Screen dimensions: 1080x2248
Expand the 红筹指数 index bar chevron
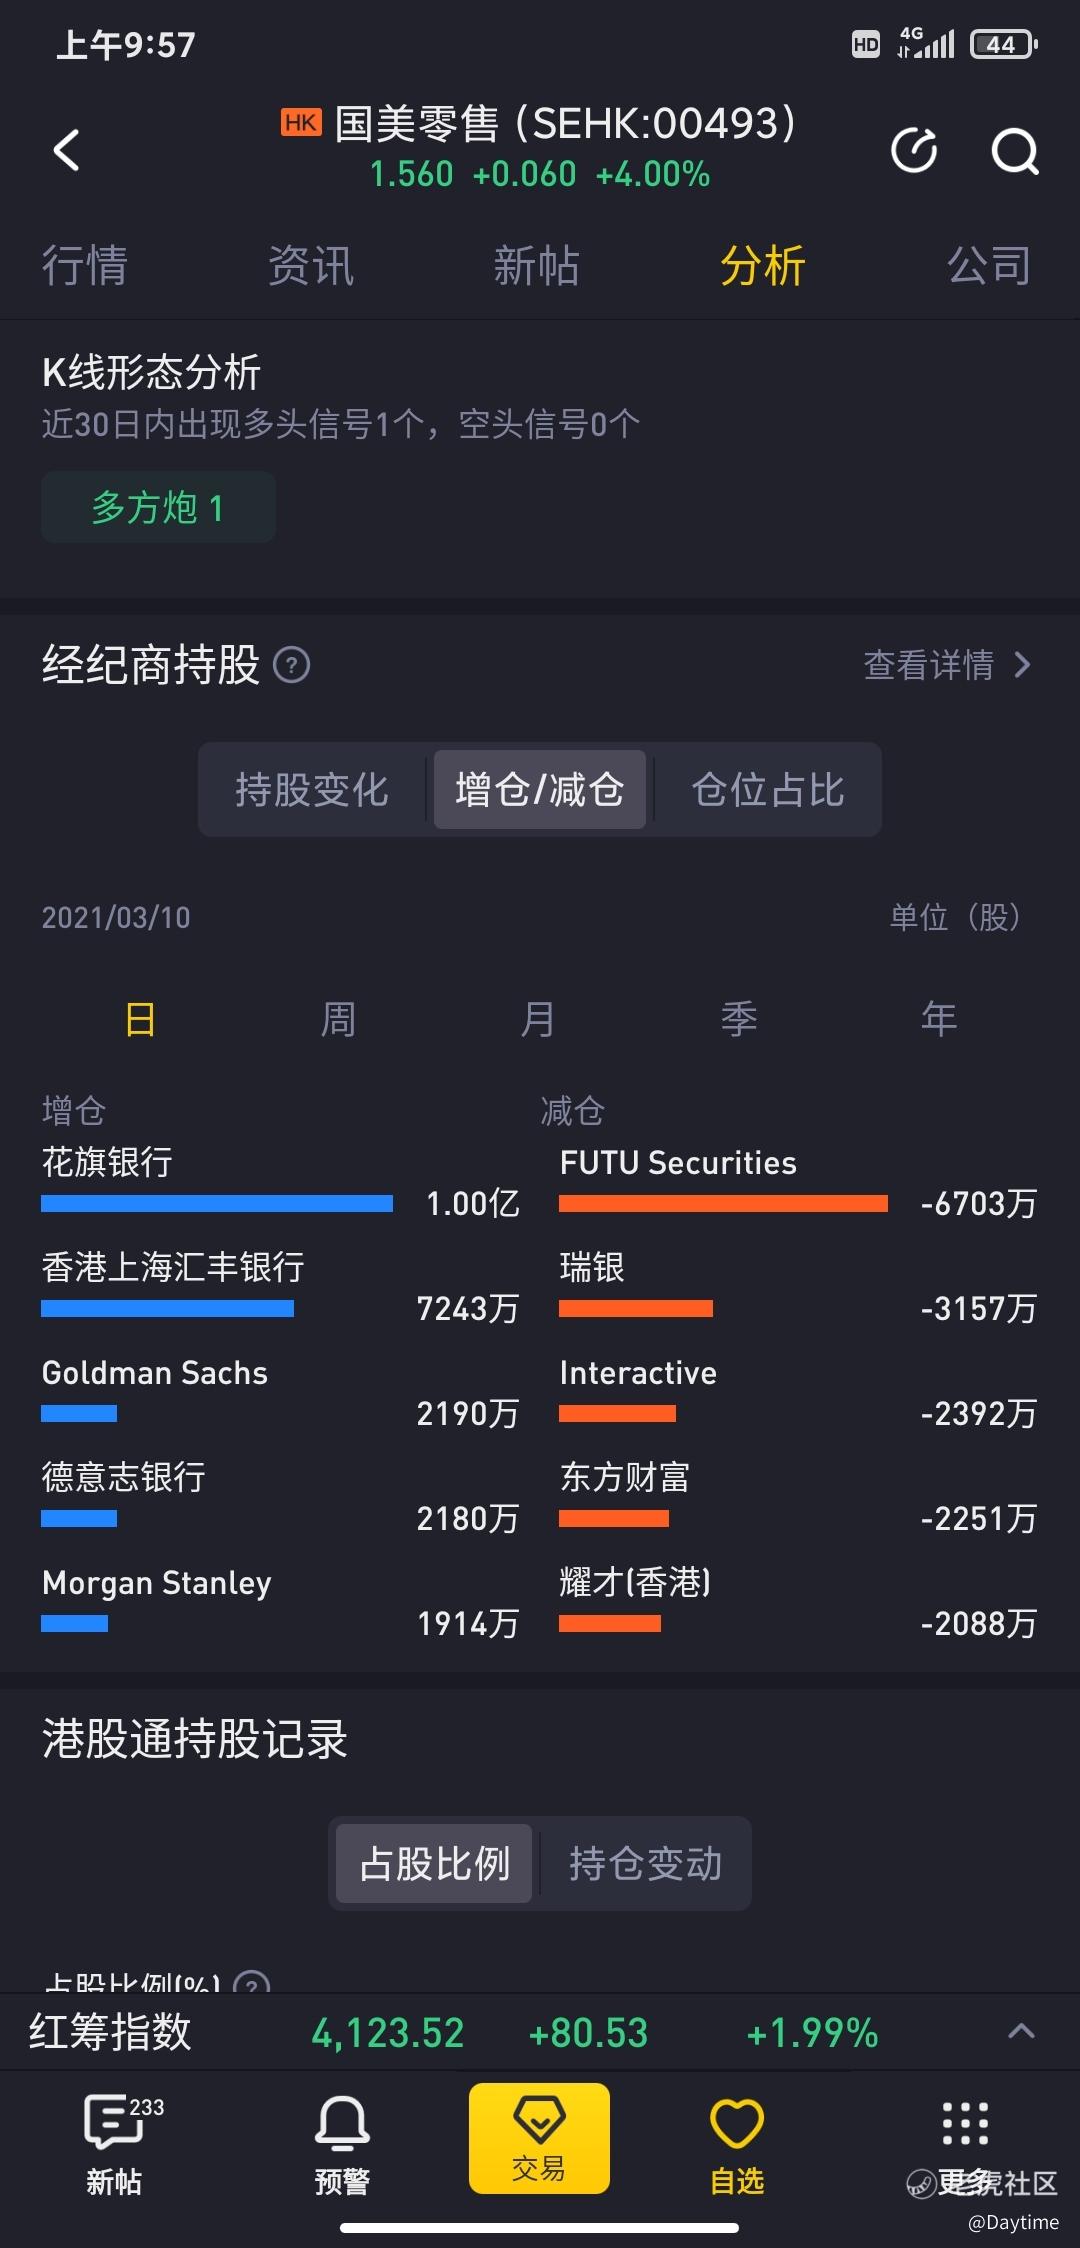tap(1021, 2030)
